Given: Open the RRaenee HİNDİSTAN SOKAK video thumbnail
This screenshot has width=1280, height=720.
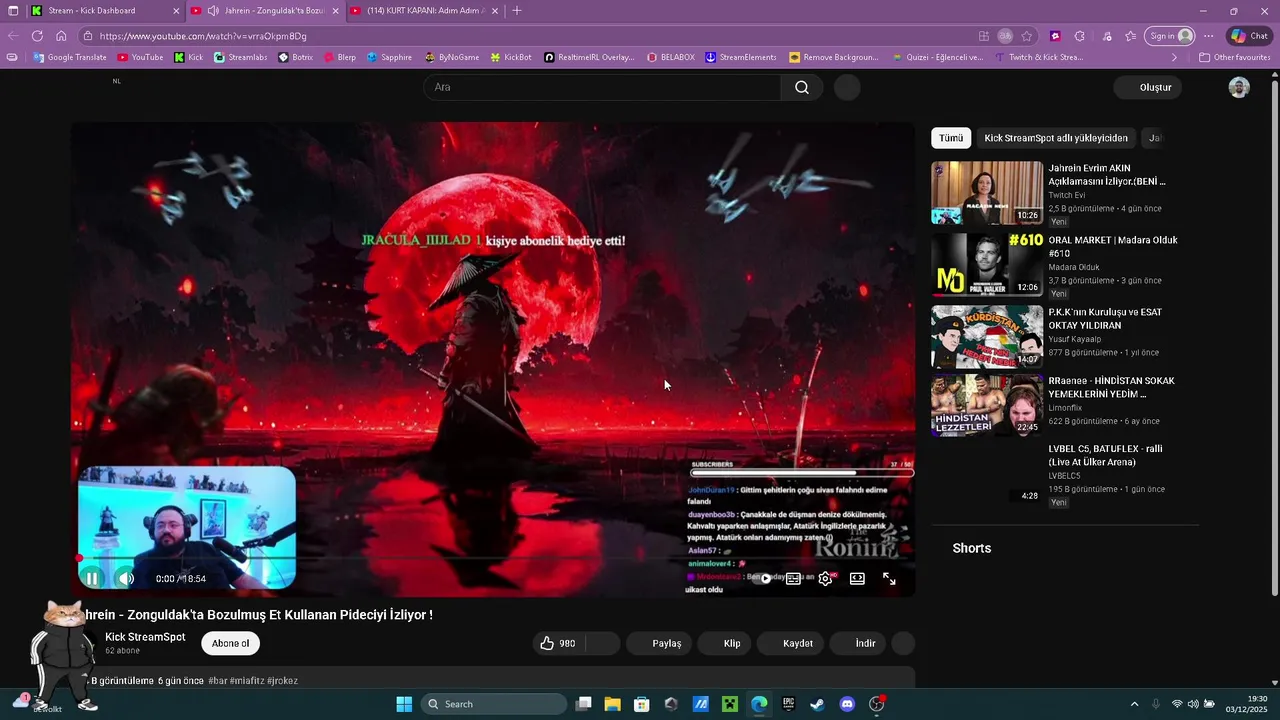Looking at the screenshot, I should [x=987, y=406].
